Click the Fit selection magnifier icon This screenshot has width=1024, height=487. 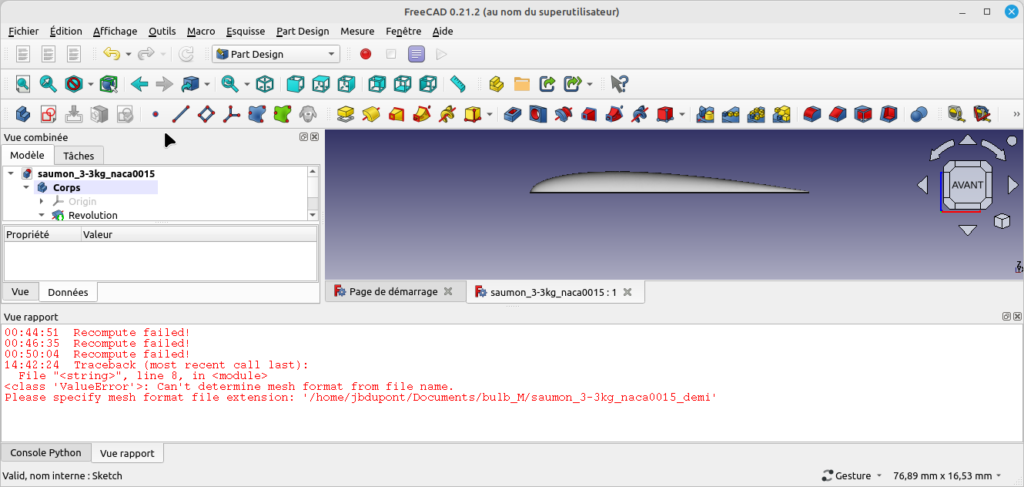pyautogui.click(x=48, y=84)
